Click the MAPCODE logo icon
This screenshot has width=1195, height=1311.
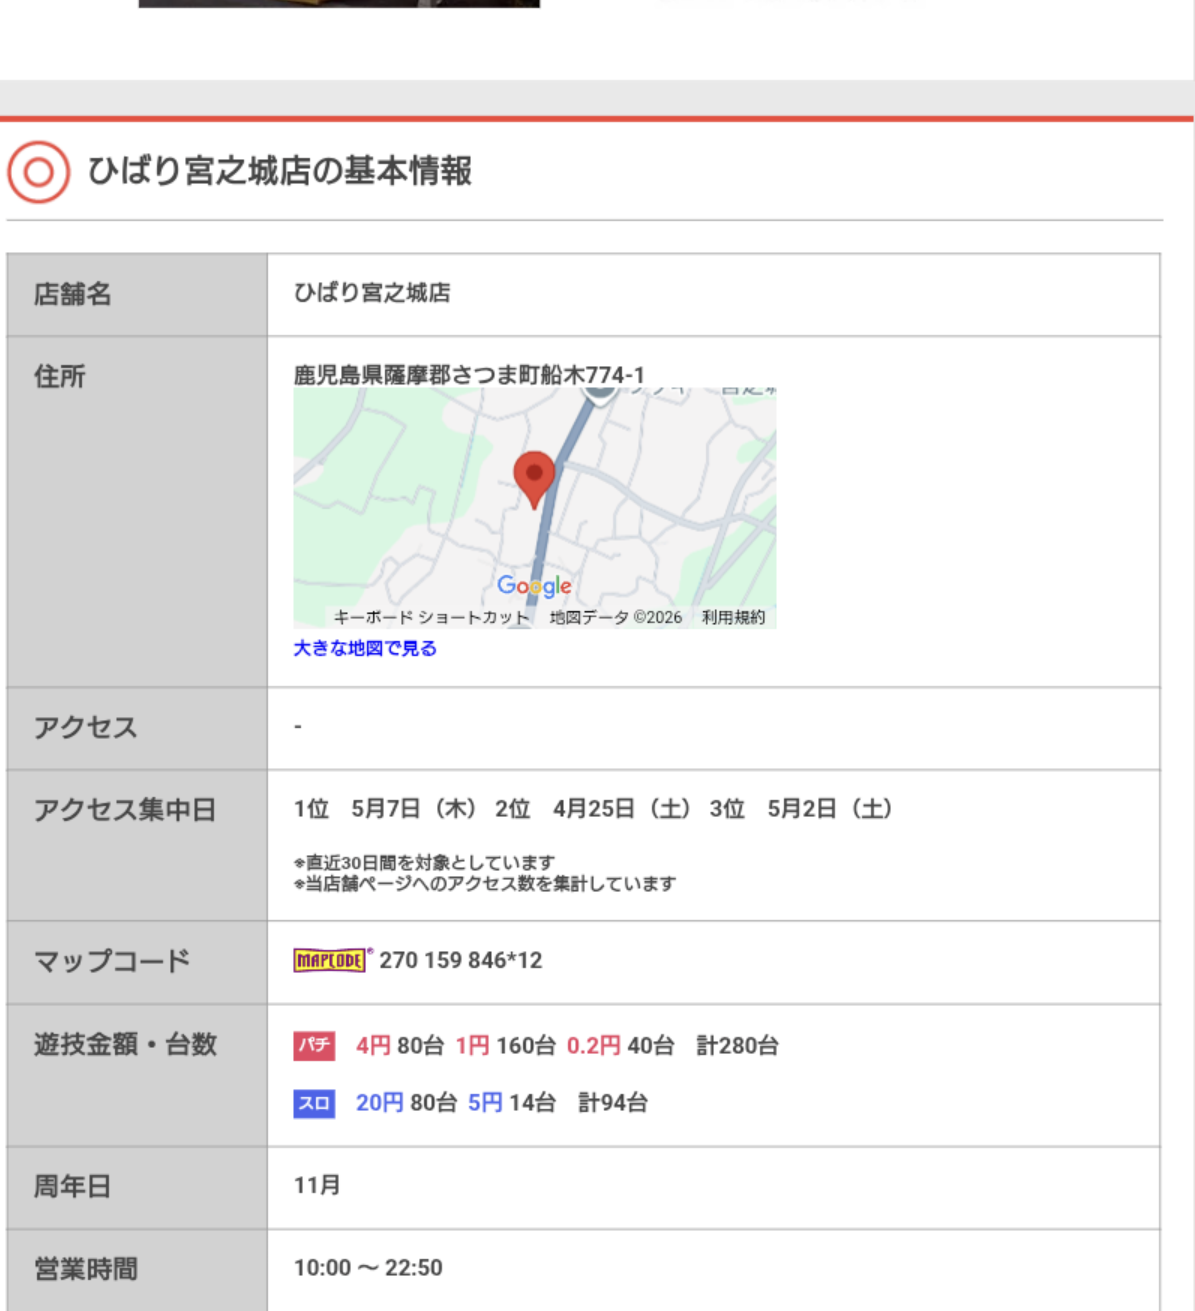[331, 960]
